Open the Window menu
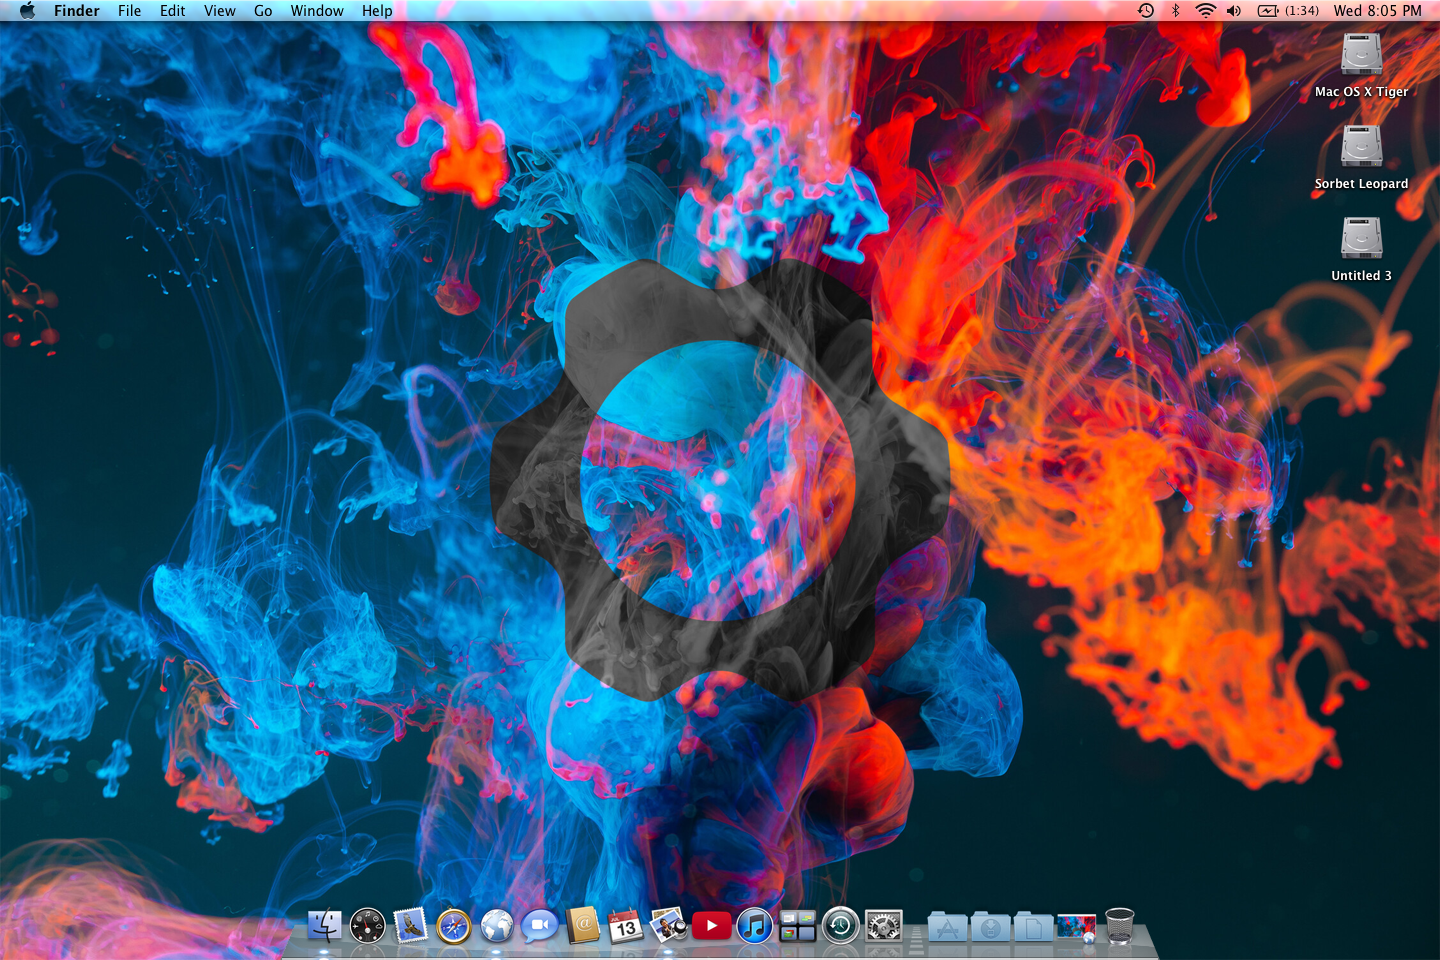This screenshot has height=960, width=1440. point(317,11)
